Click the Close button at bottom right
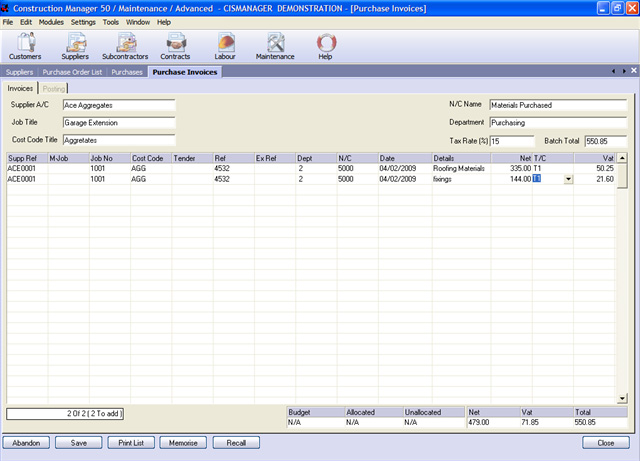 (606, 443)
